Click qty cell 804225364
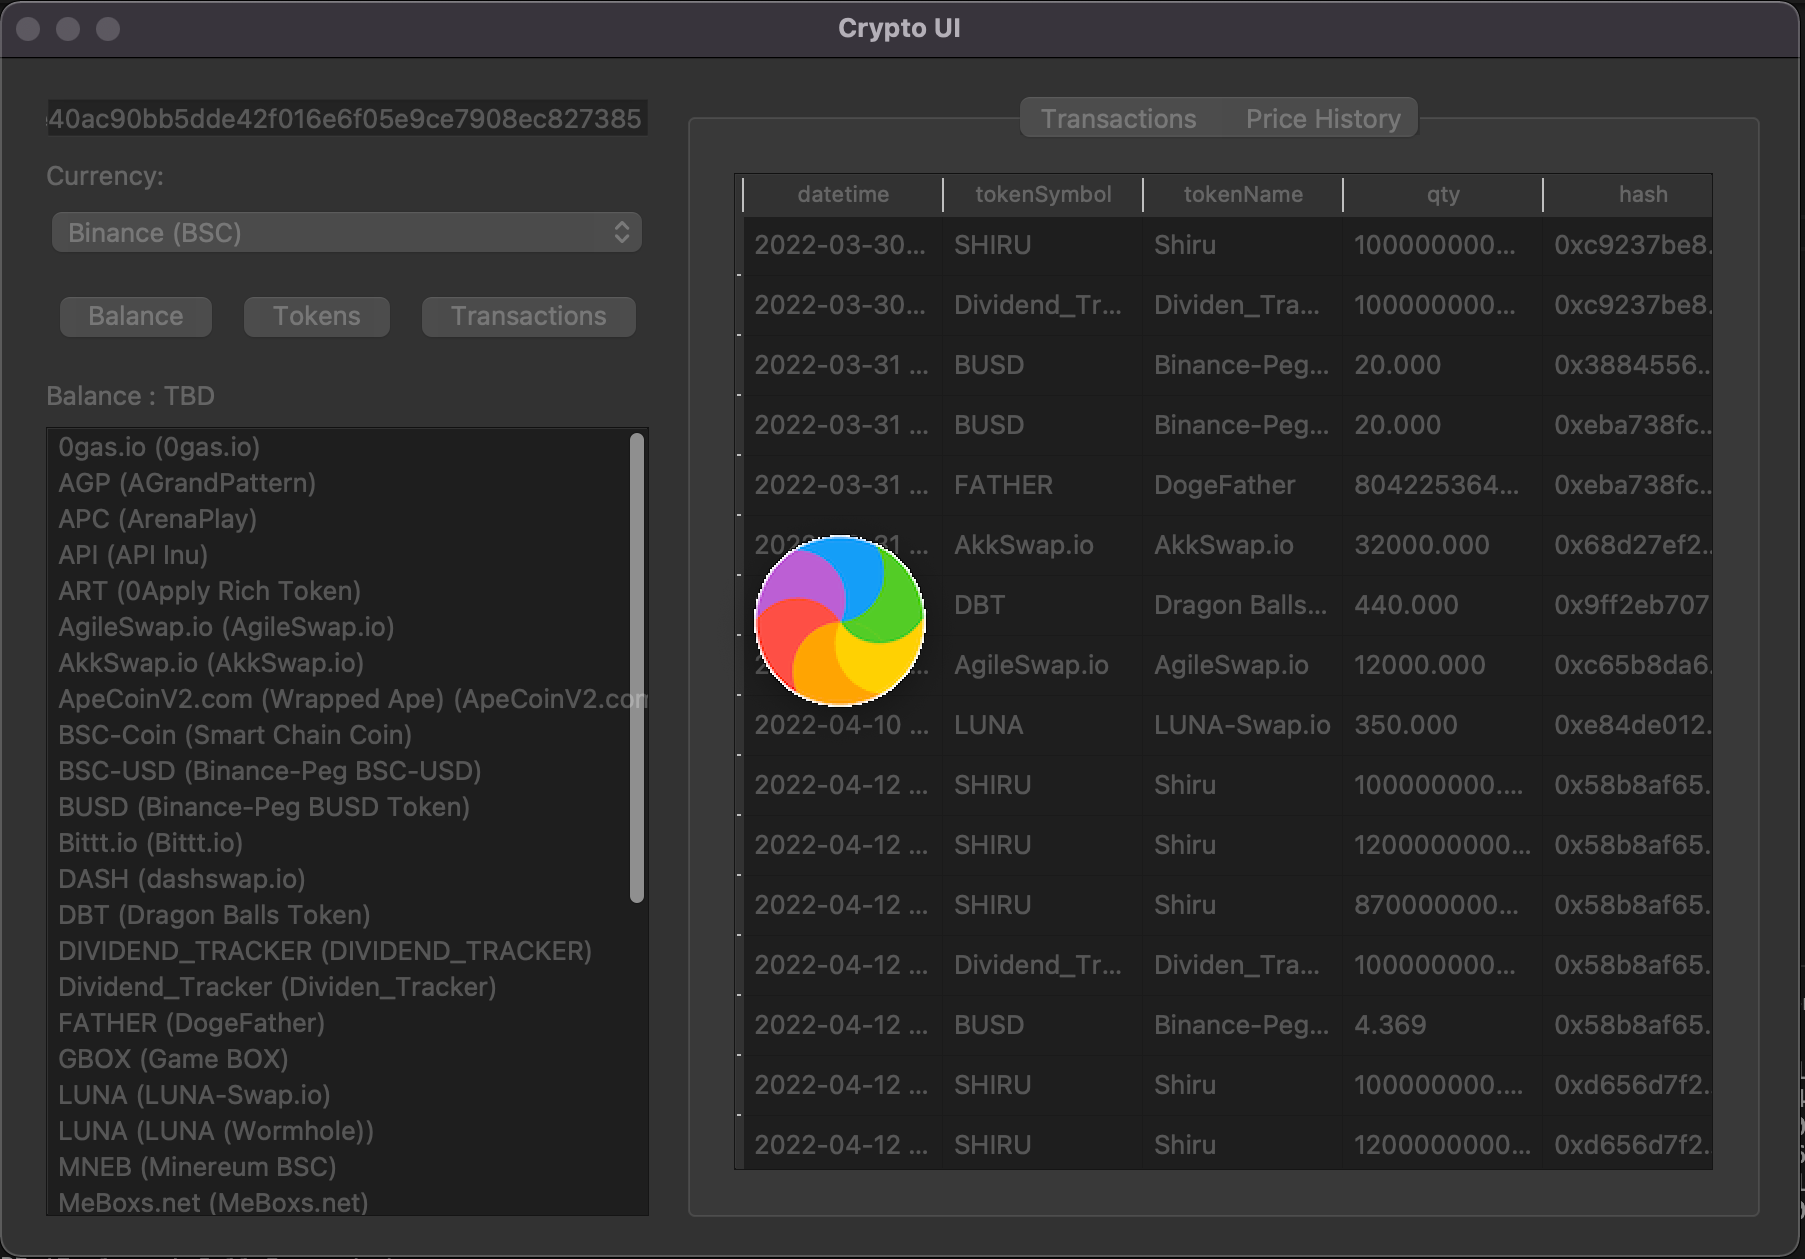 click(1443, 485)
